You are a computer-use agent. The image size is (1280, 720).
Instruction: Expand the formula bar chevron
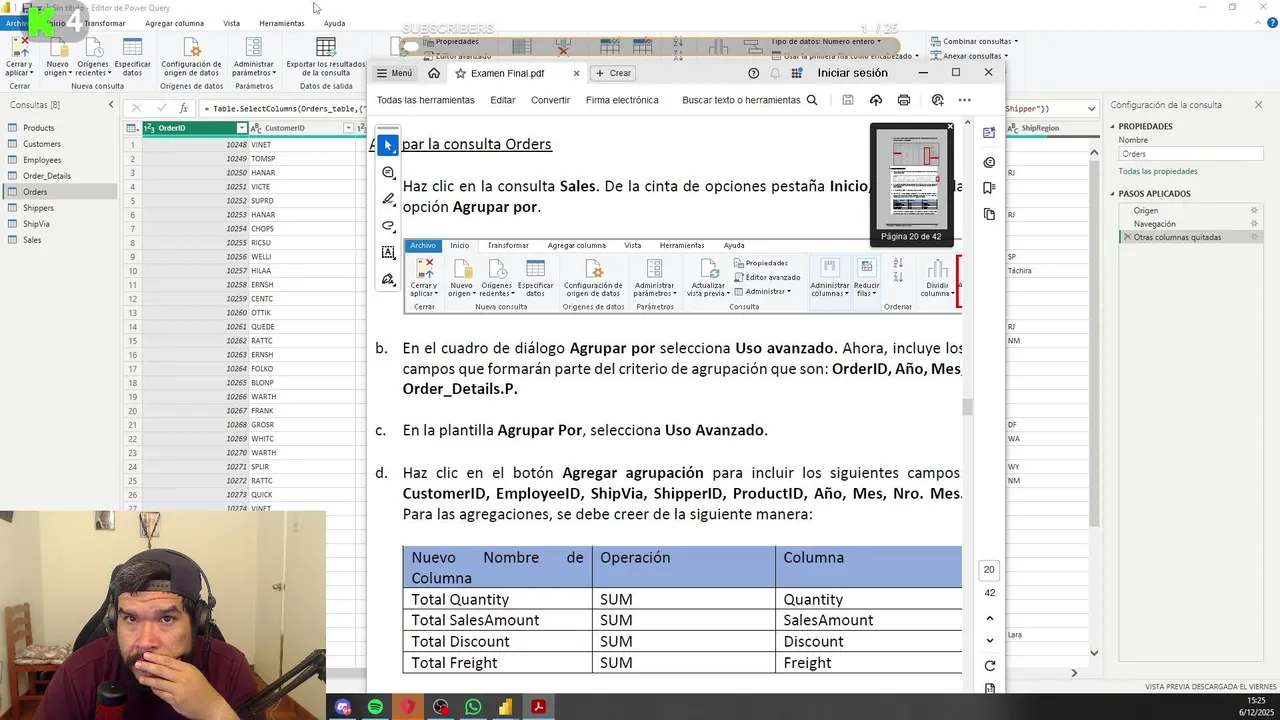1090,108
